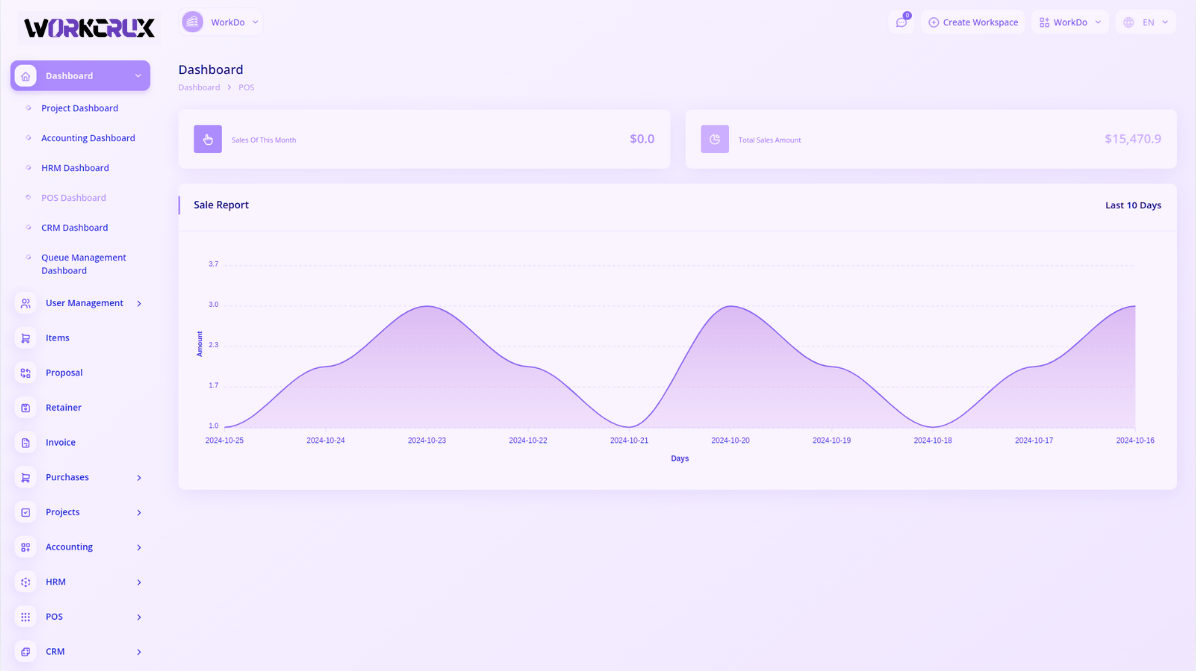
Task: Click the Invoice document icon
Action: click(25, 442)
